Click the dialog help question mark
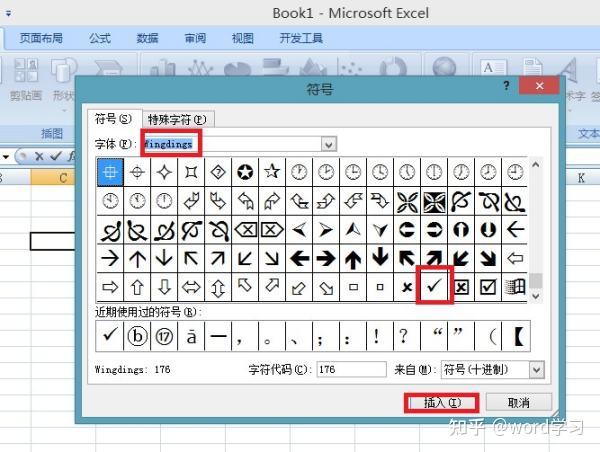Viewport: 600px width, 452px height. [506, 85]
